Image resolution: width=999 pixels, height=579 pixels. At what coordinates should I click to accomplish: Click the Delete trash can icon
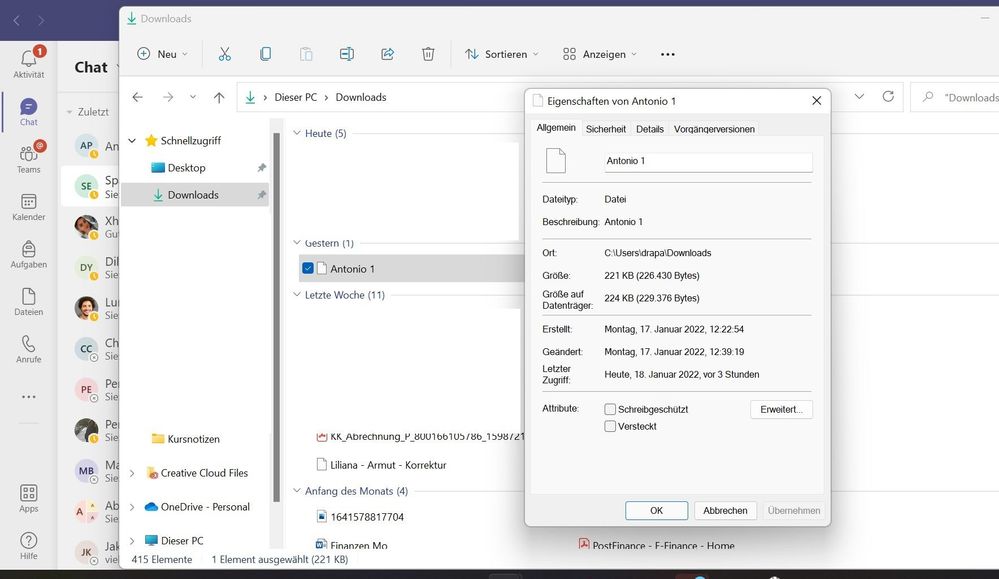pyautogui.click(x=428, y=54)
